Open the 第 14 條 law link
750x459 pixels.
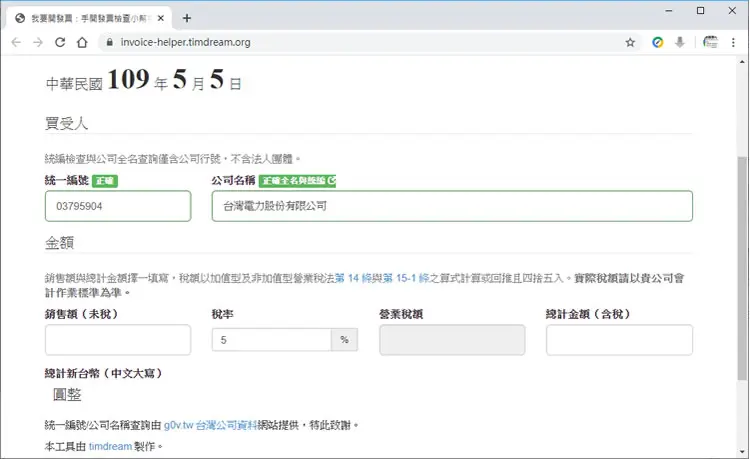(353, 278)
